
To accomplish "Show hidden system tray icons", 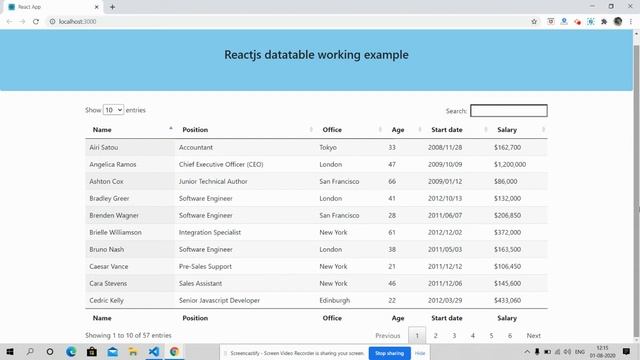I will (527, 352).
